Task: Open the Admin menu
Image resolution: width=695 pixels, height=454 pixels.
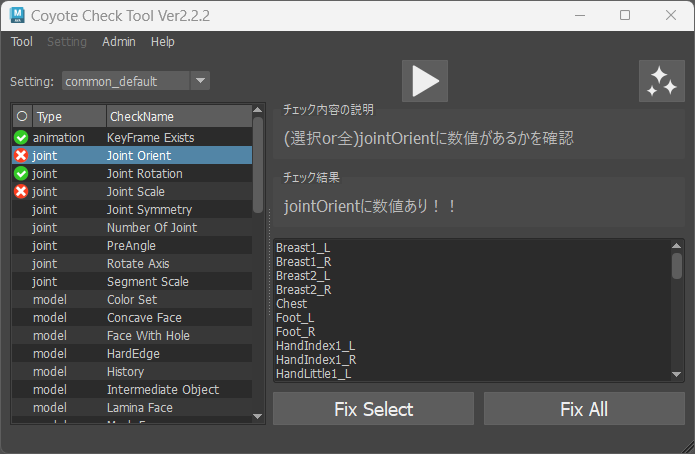Action: point(119,42)
